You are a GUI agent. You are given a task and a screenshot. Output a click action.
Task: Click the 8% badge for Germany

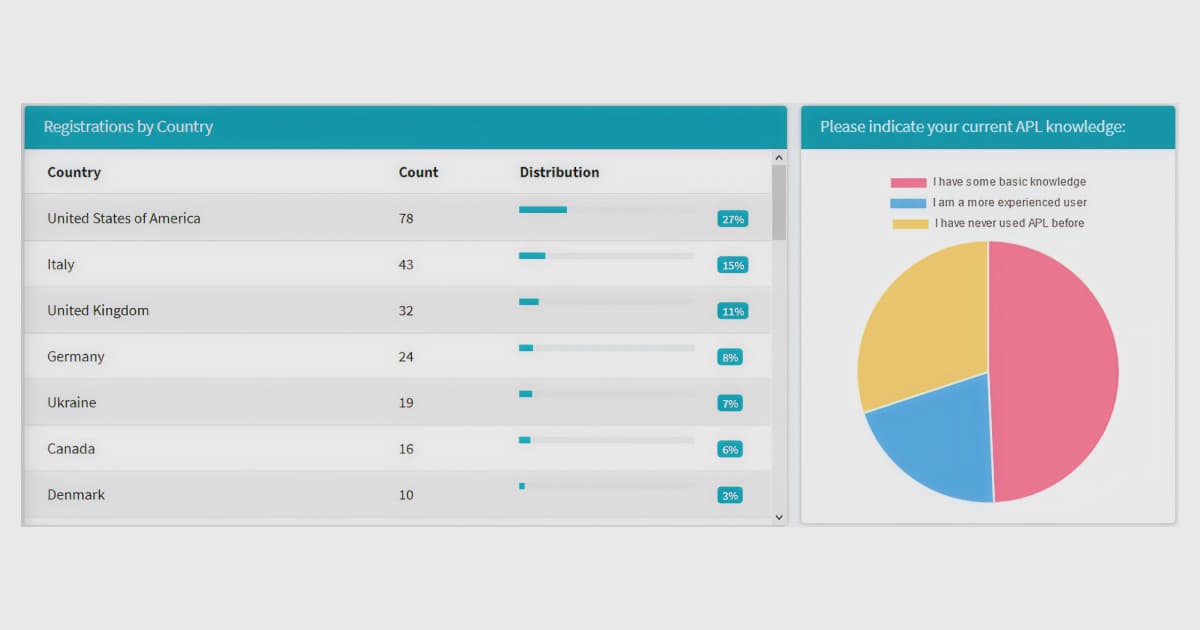[x=730, y=357]
